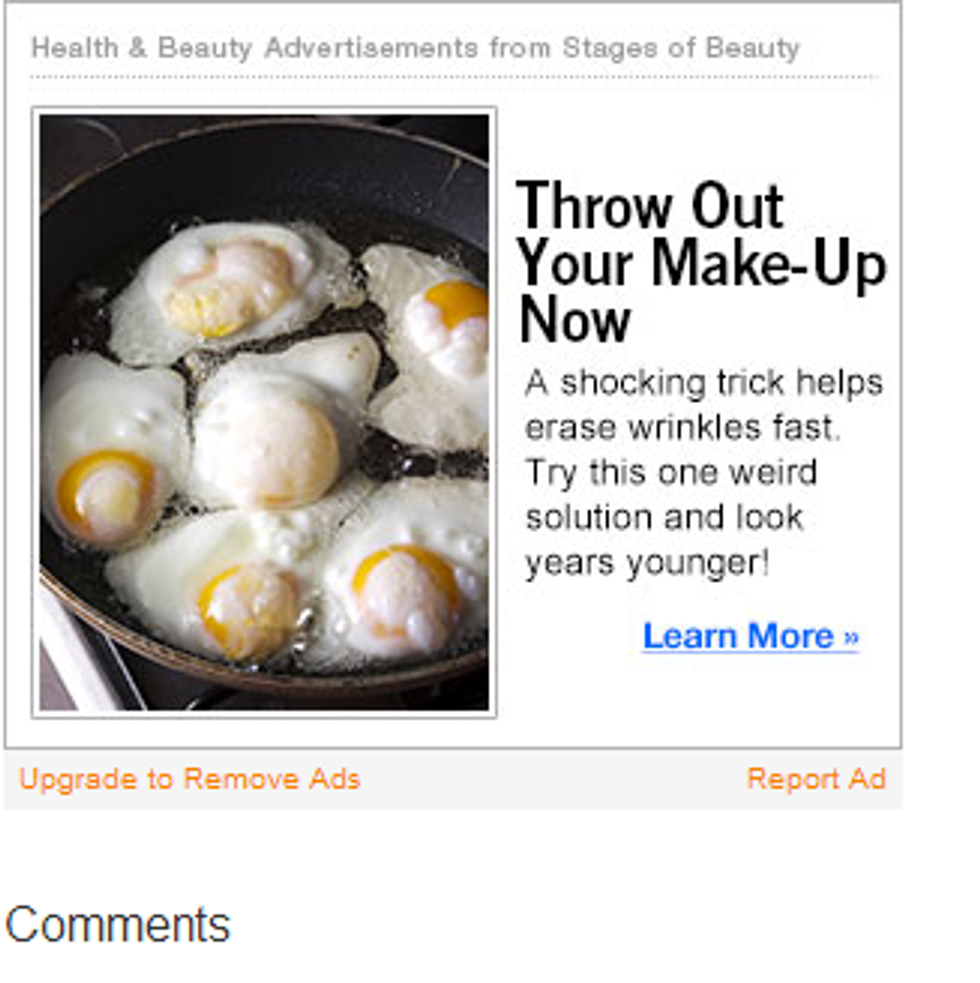The width and height of the screenshot is (980, 983).
Task: Click the "years younger!" text
Action: click(x=646, y=563)
